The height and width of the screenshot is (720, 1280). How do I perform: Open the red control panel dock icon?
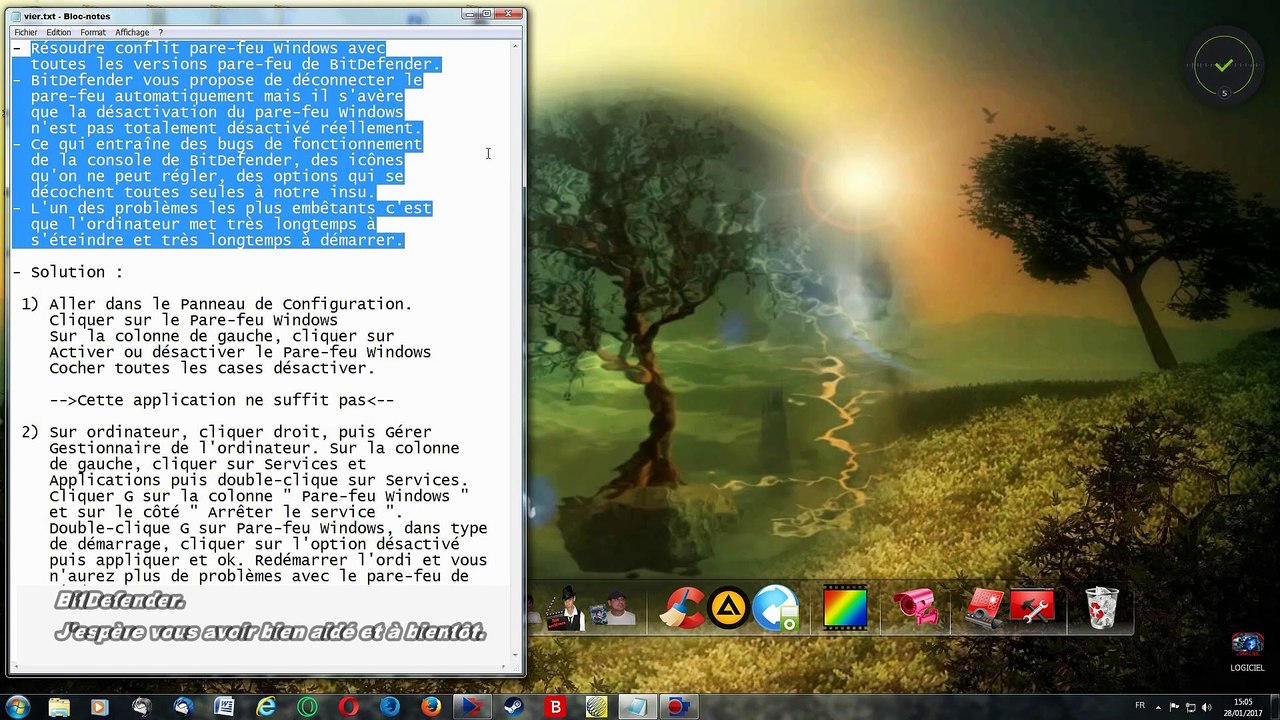point(984,608)
